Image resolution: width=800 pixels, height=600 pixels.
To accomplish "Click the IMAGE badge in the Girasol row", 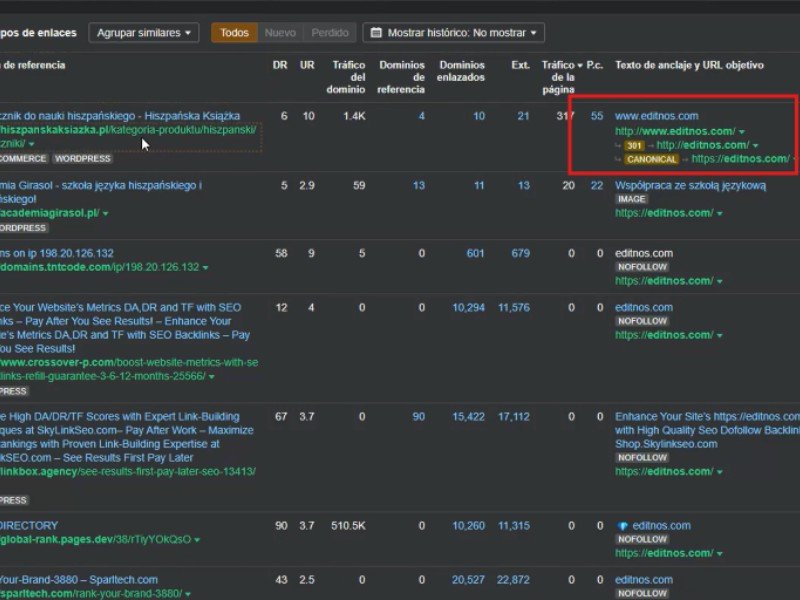I will click(632, 199).
